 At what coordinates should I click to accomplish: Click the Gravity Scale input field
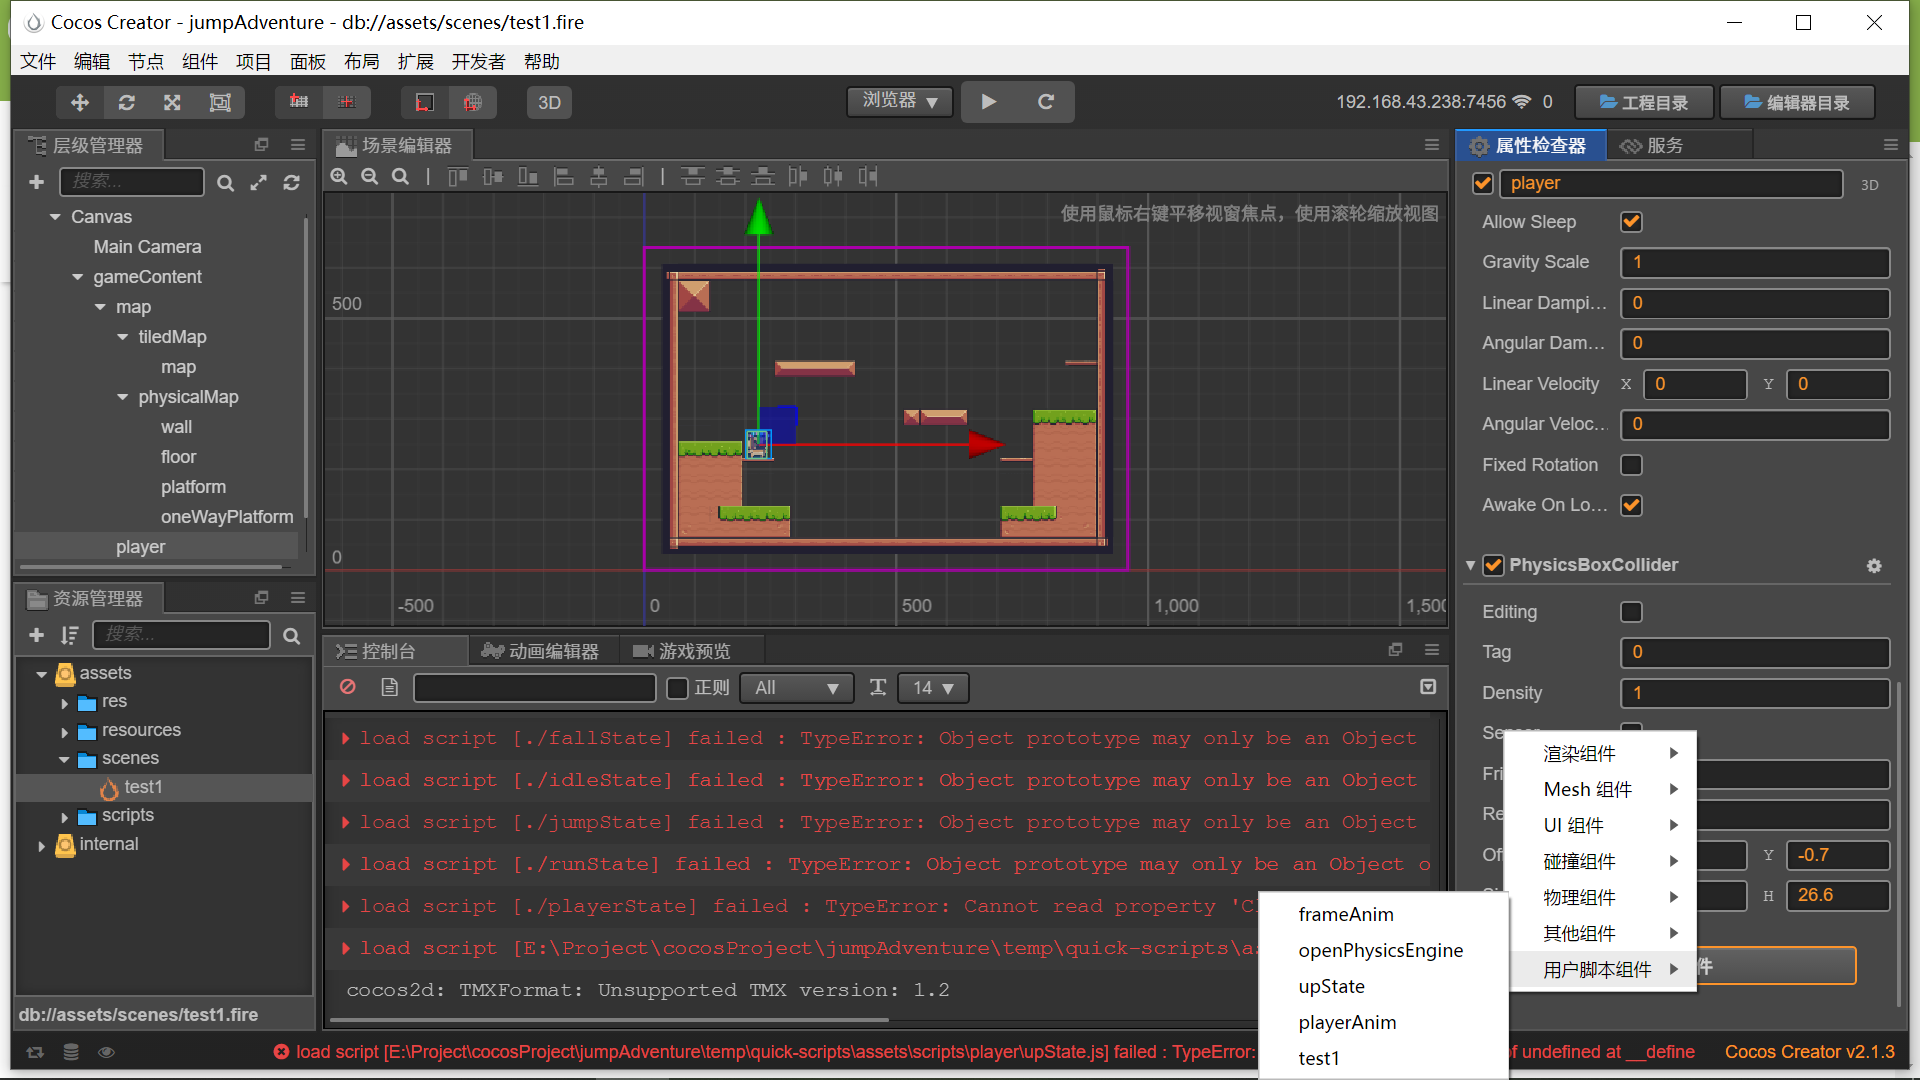point(1754,262)
